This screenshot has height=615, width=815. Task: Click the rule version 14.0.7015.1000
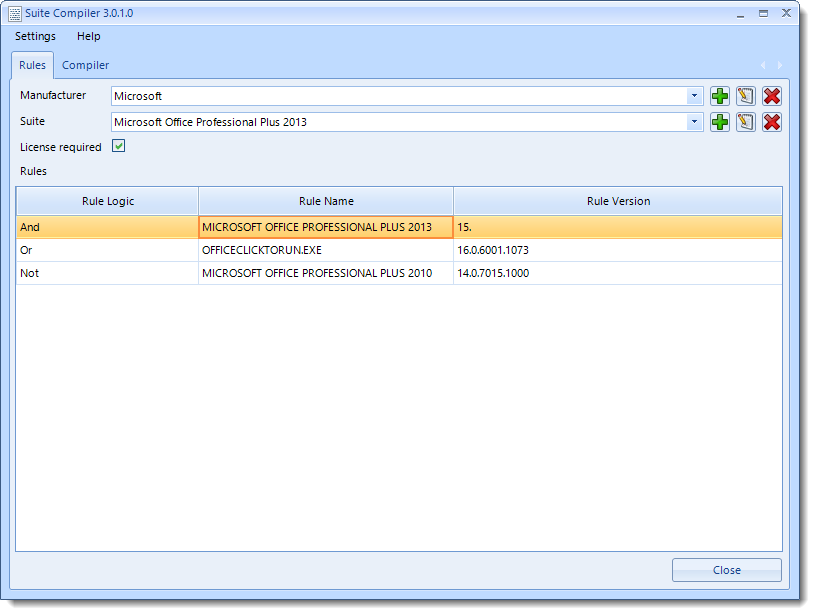[618, 273]
